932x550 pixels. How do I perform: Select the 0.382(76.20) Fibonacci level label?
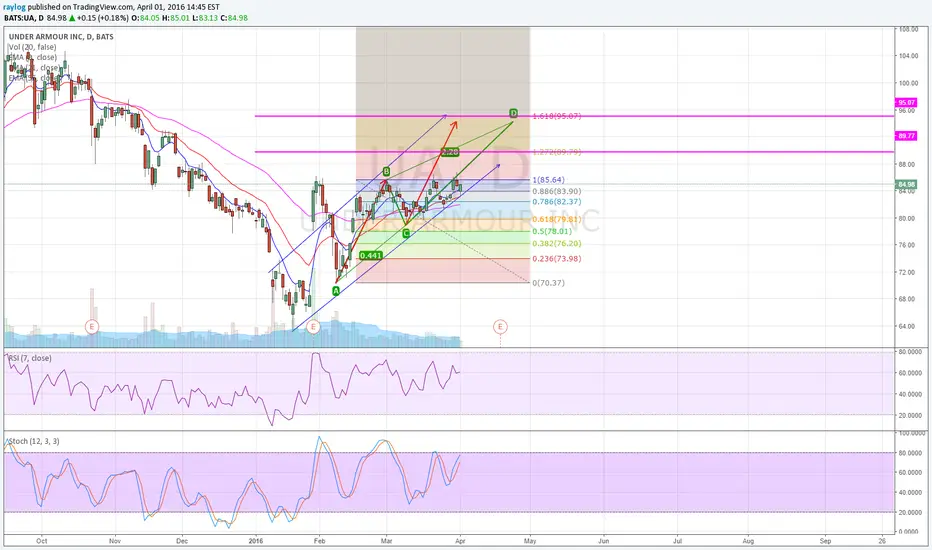click(557, 244)
